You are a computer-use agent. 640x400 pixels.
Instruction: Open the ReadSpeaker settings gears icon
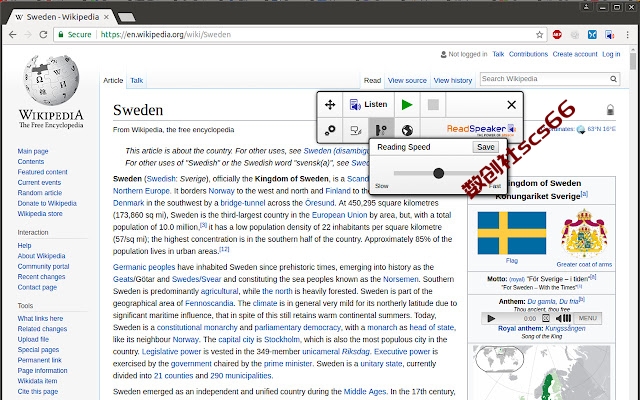[330, 130]
